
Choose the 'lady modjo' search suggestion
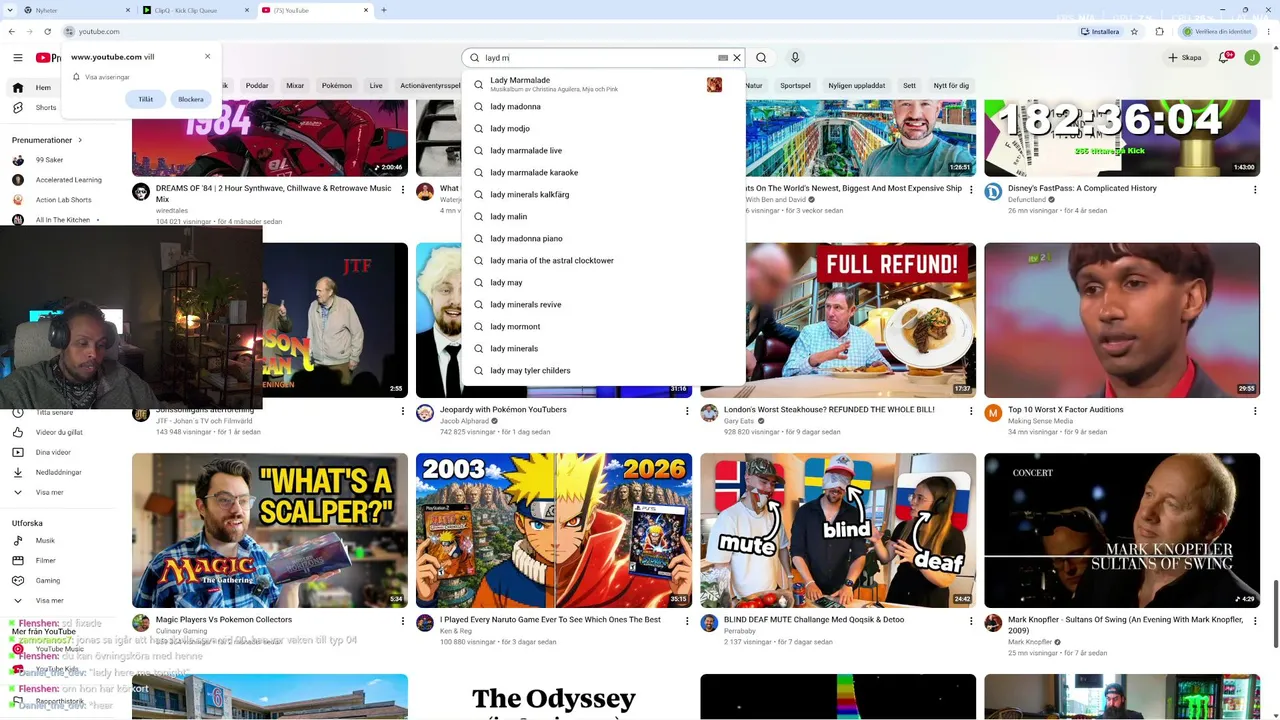[603, 129]
